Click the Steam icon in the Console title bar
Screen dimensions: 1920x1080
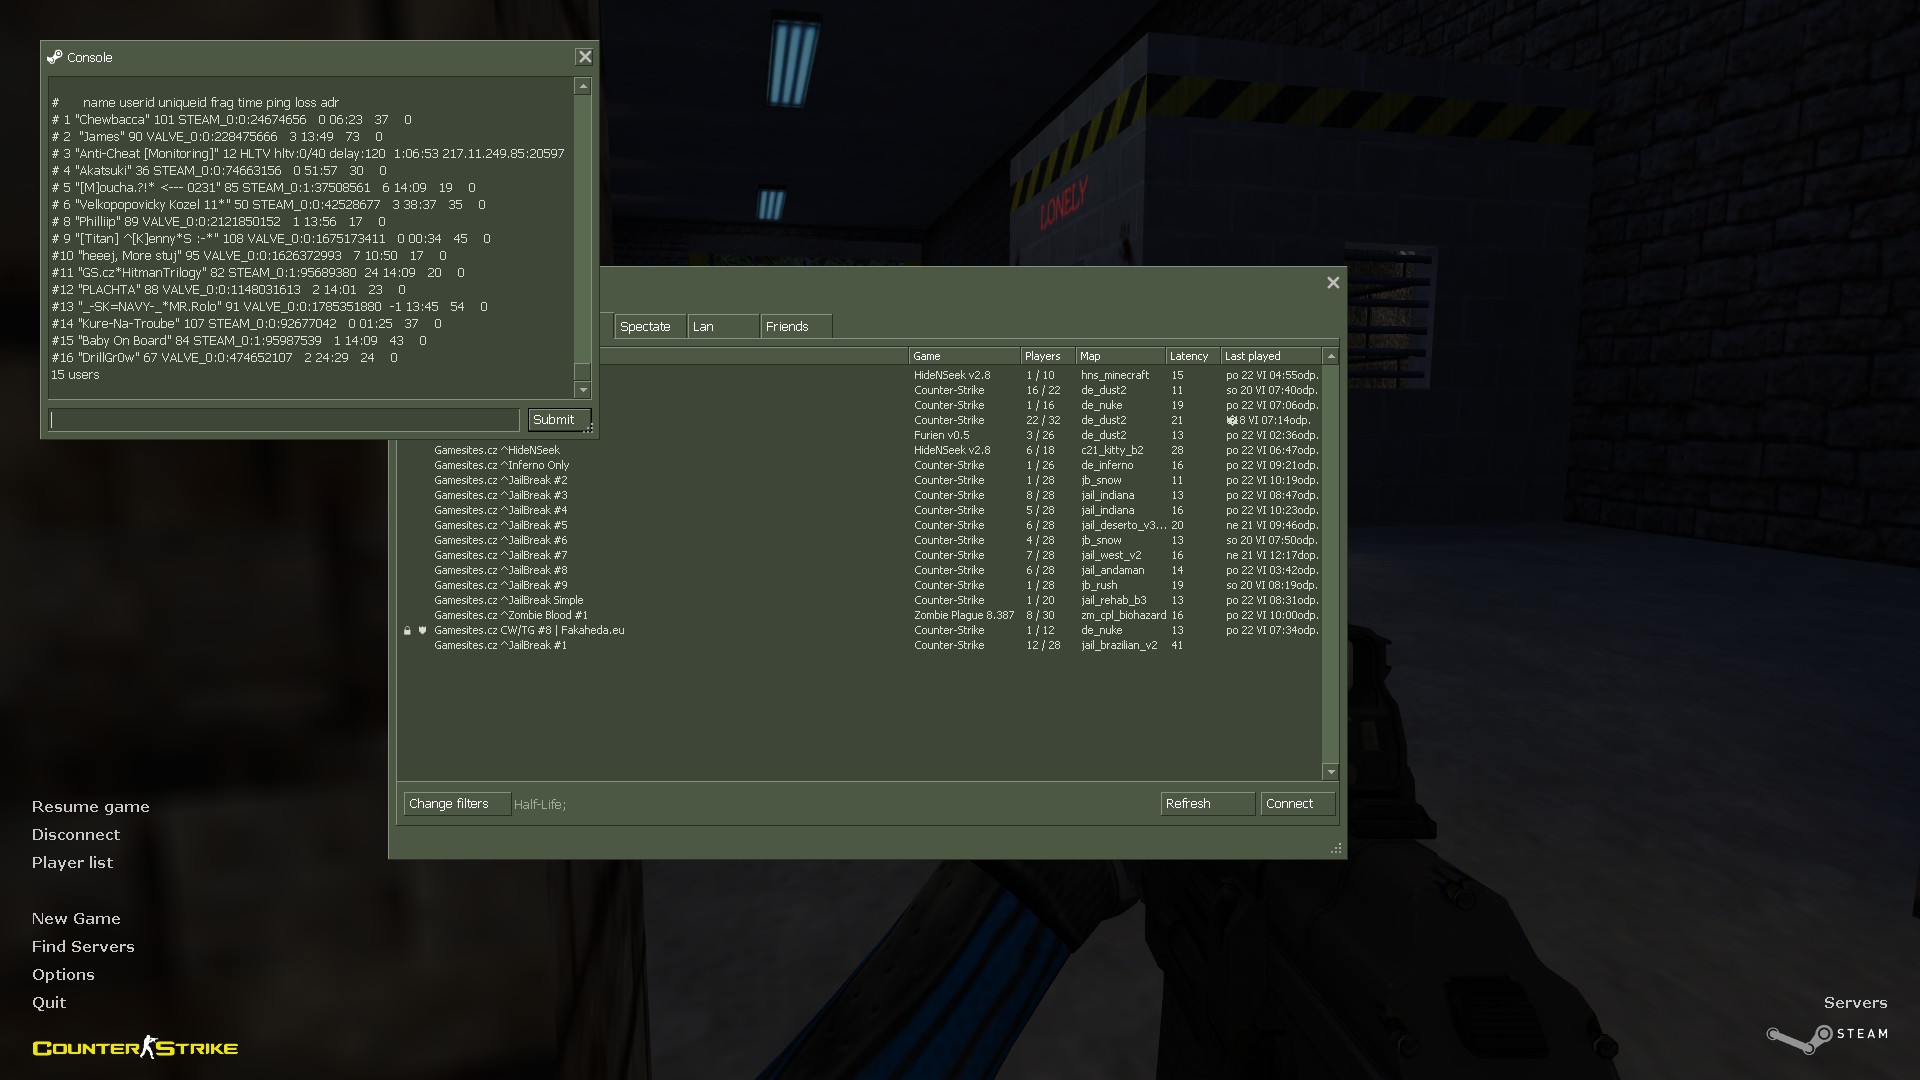(x=54, y=57)
